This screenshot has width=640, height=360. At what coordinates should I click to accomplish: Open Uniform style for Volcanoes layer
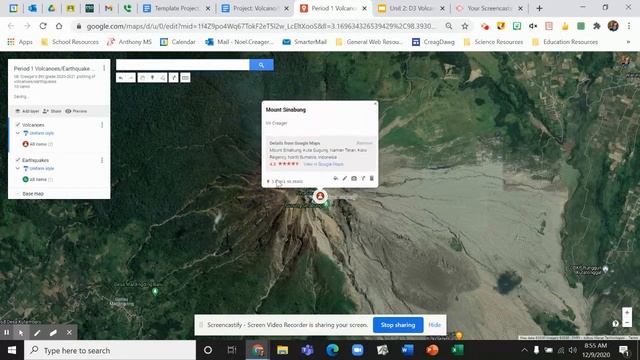(x=39, y=133)
